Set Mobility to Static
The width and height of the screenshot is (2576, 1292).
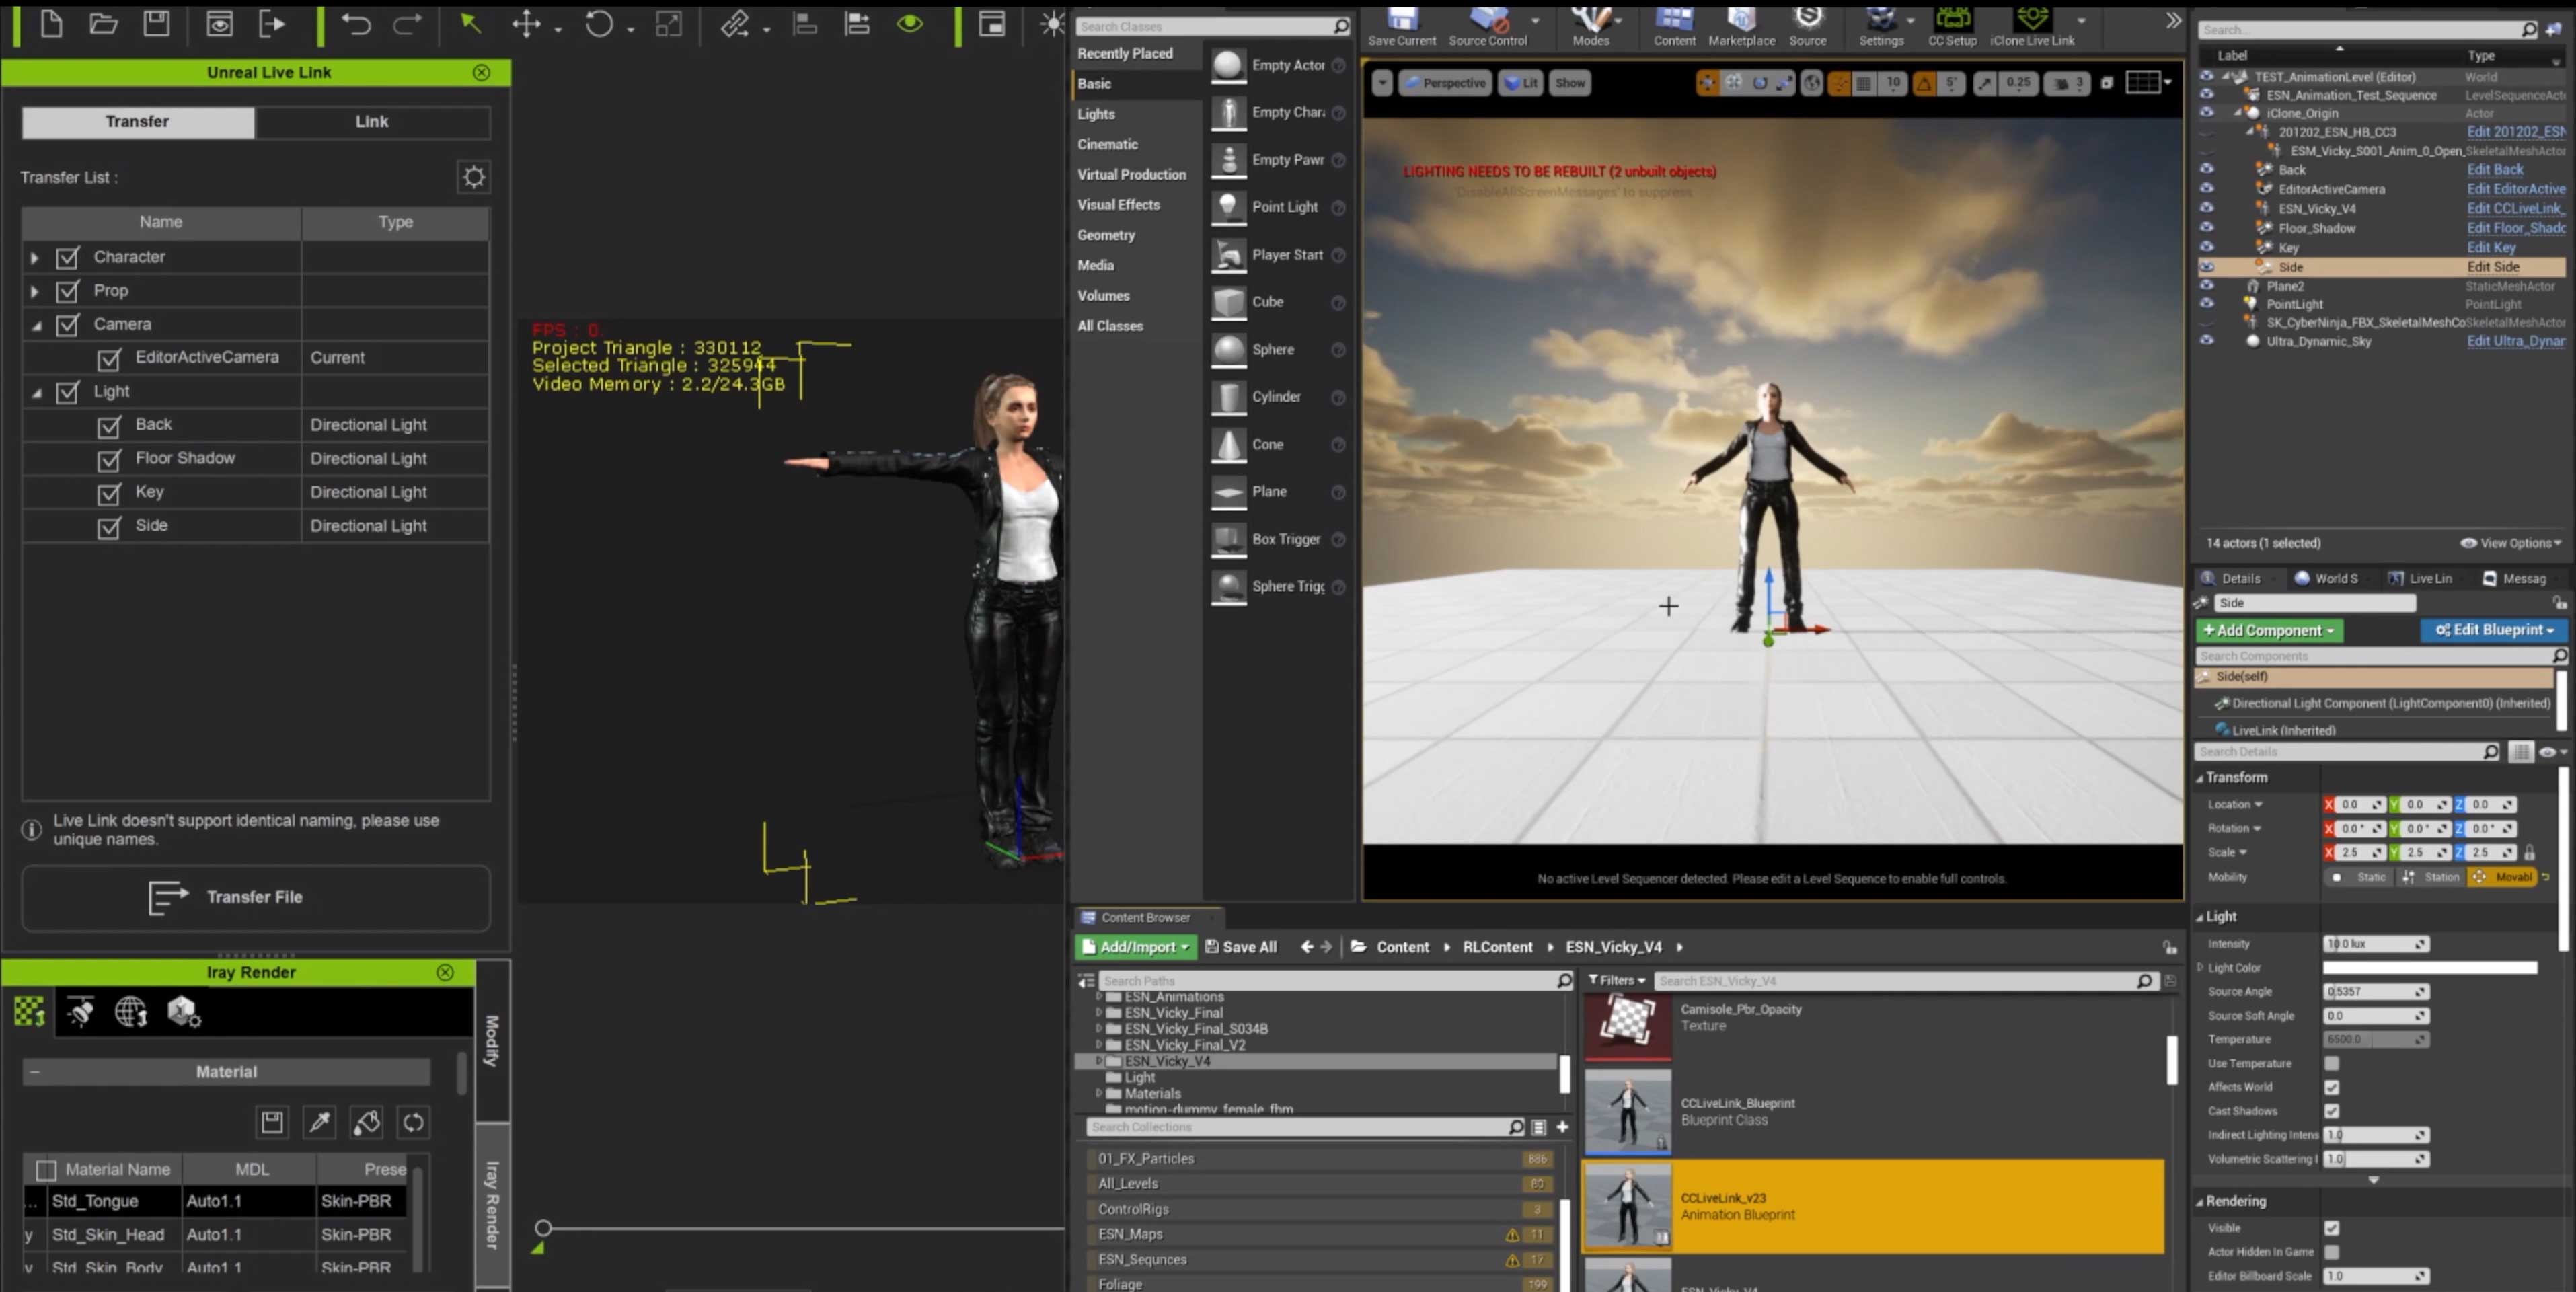[x=2361, y=877]
